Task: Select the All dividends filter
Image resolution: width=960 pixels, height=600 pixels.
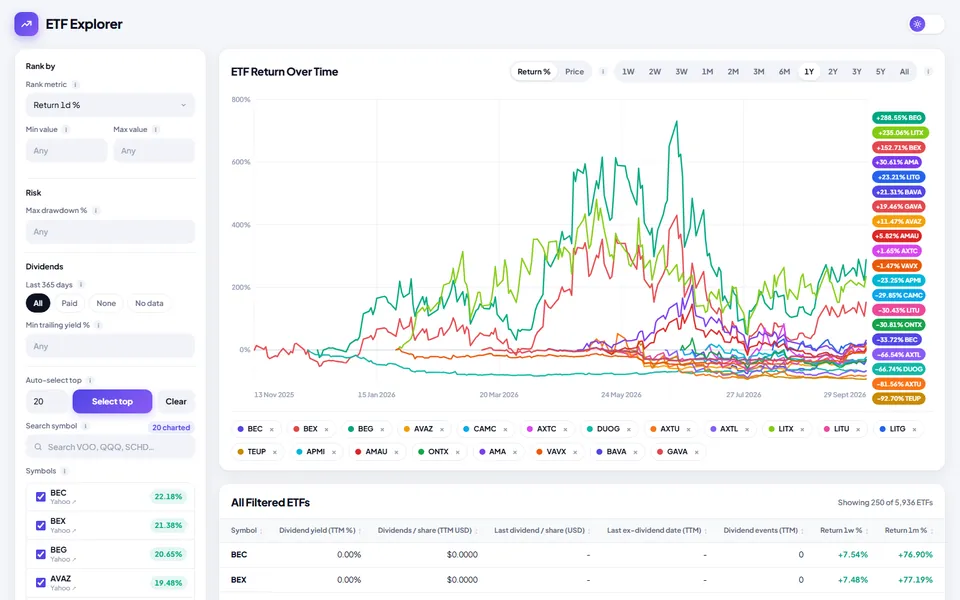Action: 38,303
